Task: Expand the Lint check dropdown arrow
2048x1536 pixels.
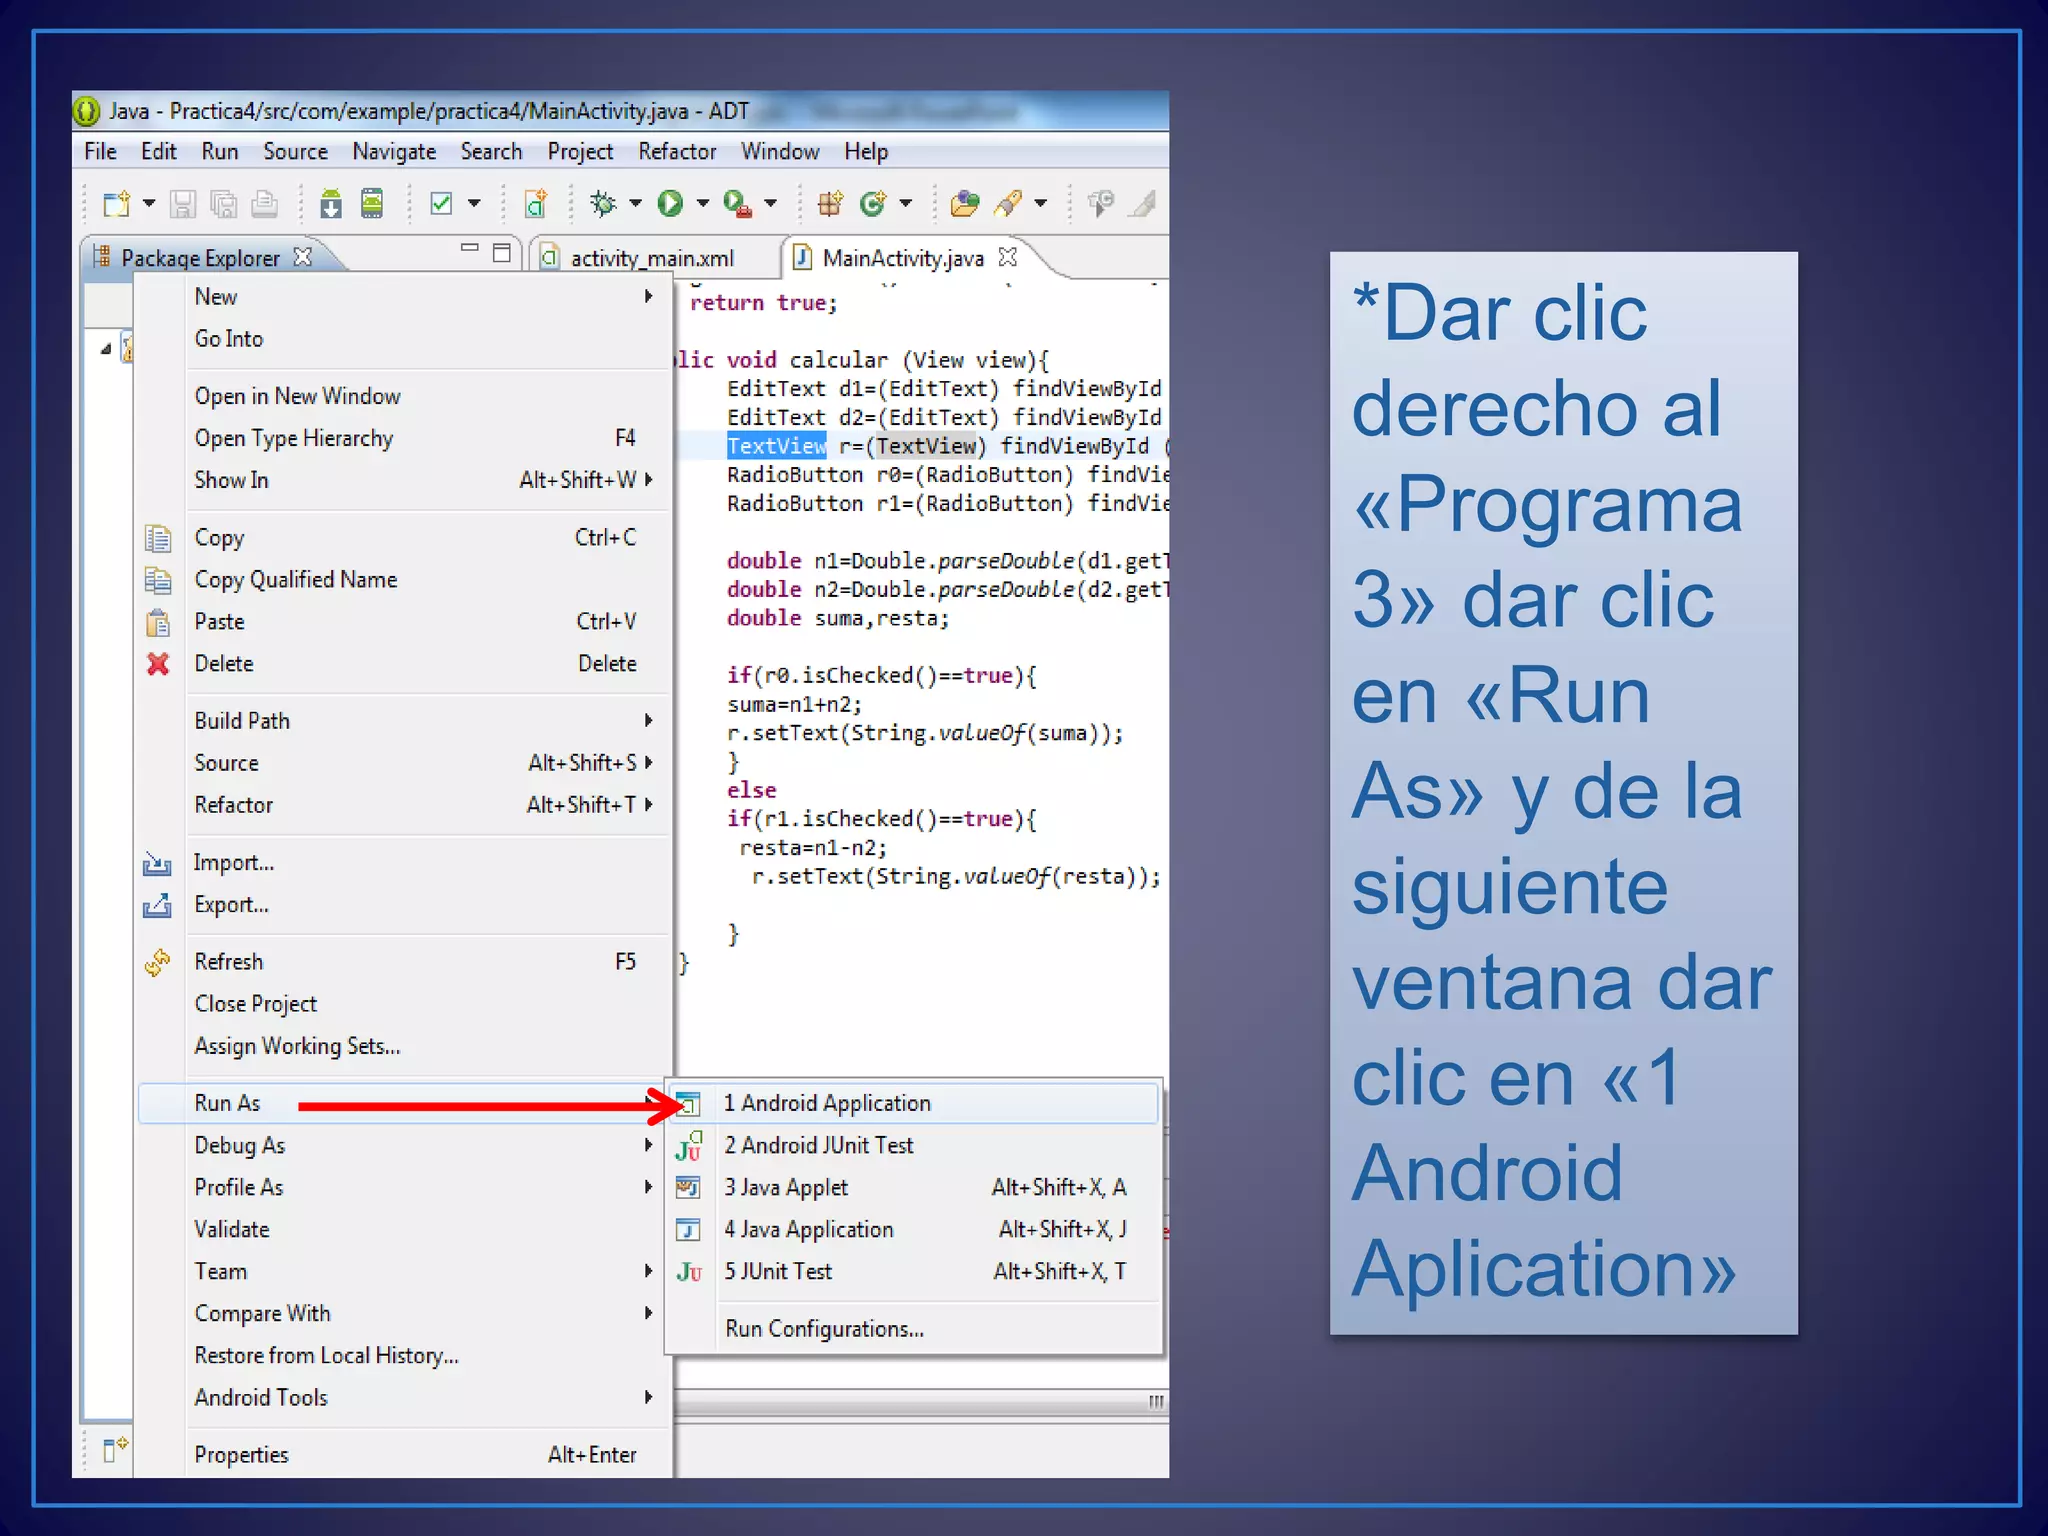Action: (474, 204)
